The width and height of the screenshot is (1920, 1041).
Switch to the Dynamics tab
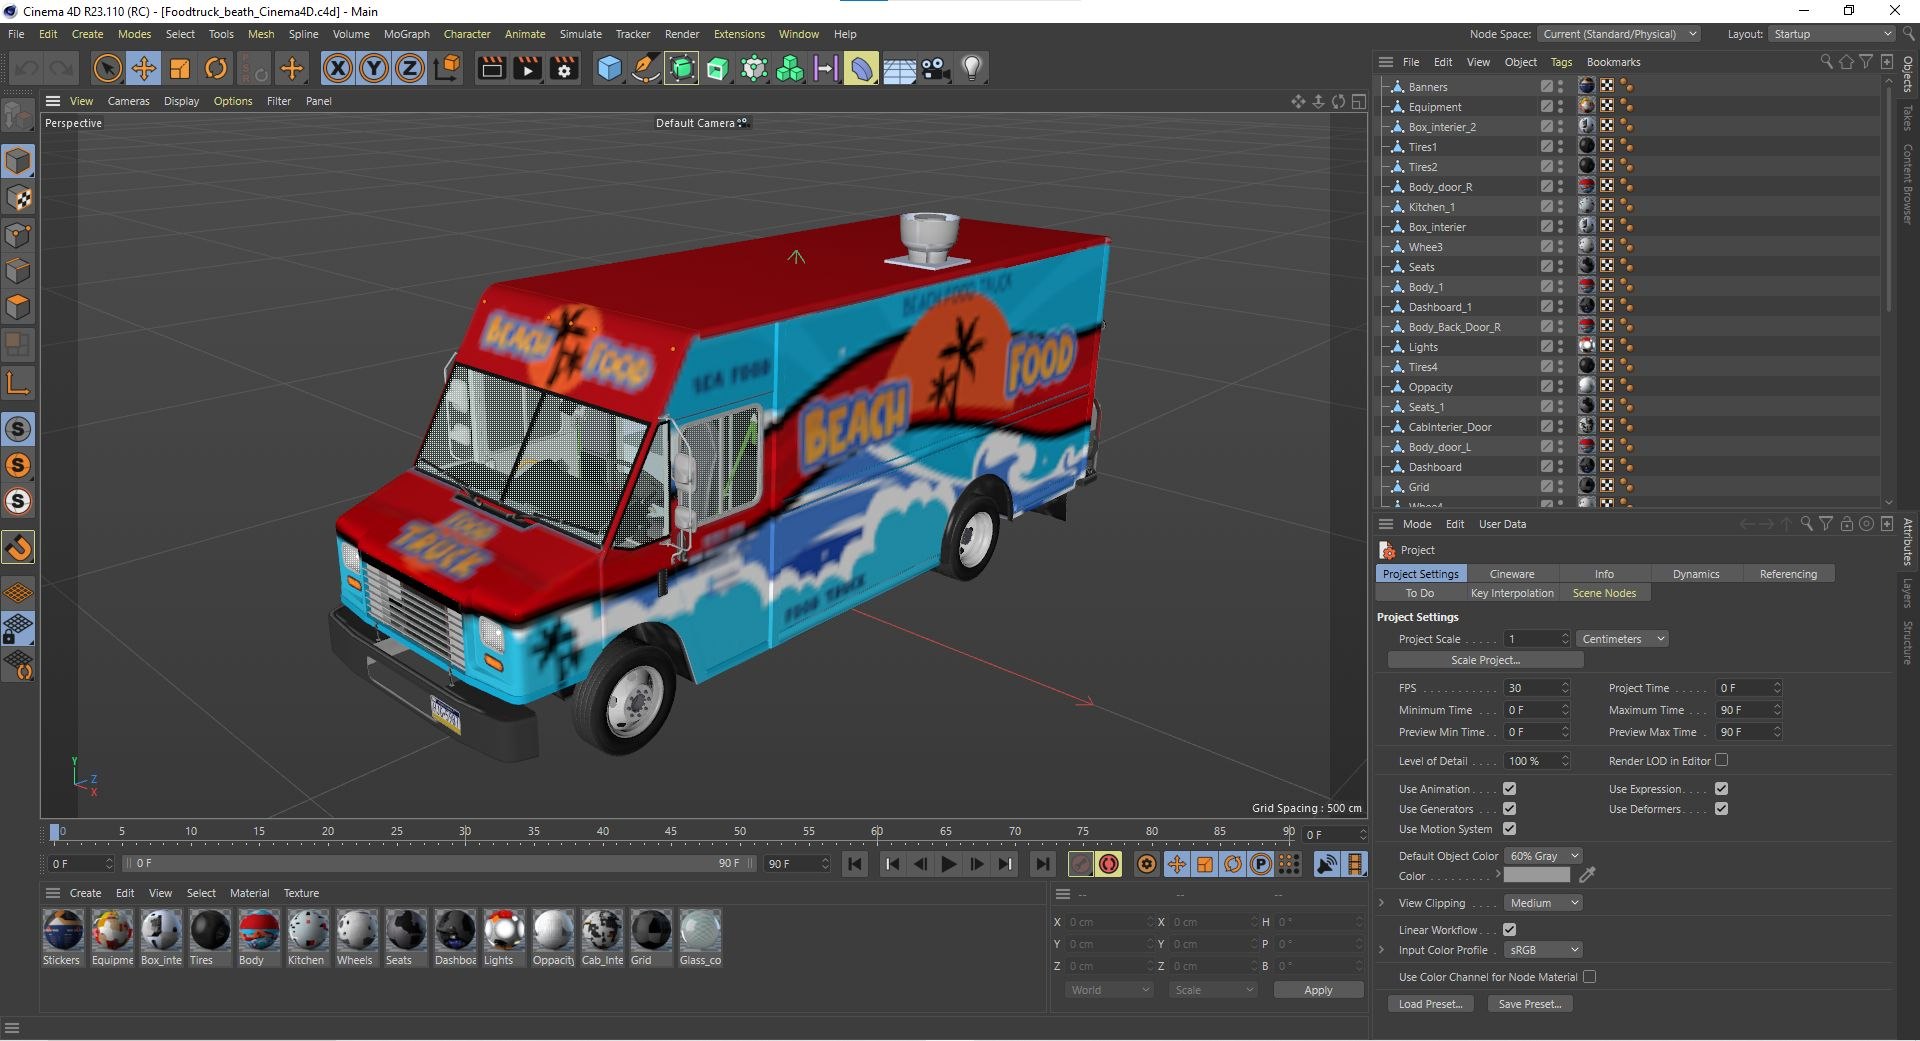(x=1696, y=574)
